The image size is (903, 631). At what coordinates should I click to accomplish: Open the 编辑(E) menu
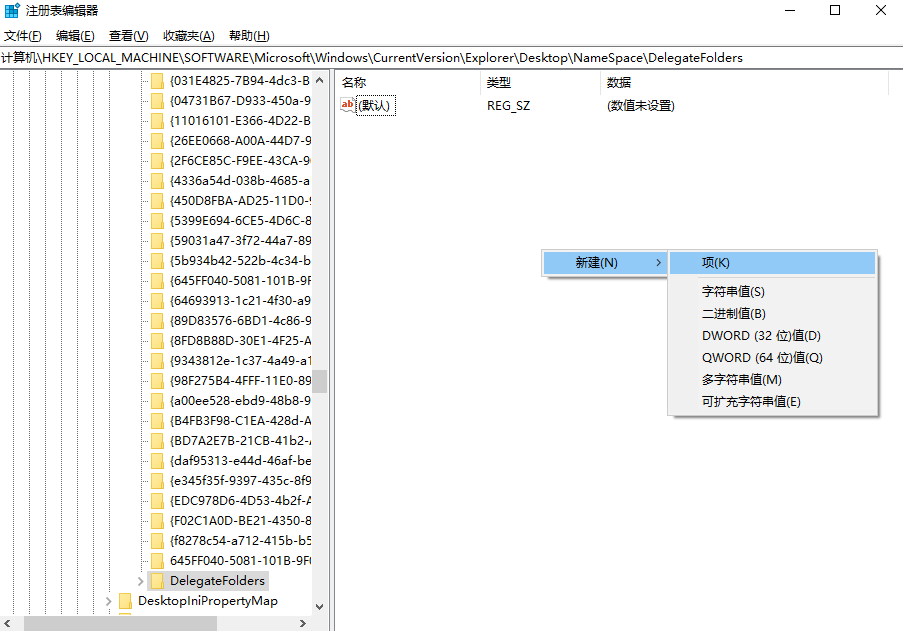pyautogui.click(x=75, y=36)
